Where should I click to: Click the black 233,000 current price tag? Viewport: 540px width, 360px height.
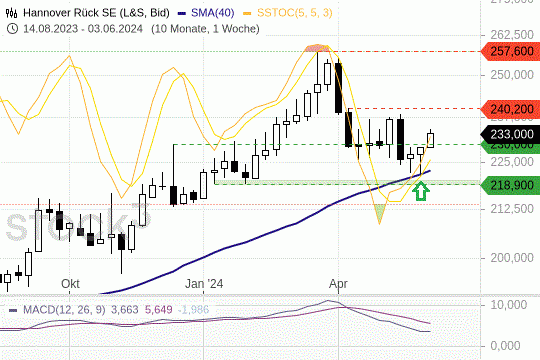[510, 134]
